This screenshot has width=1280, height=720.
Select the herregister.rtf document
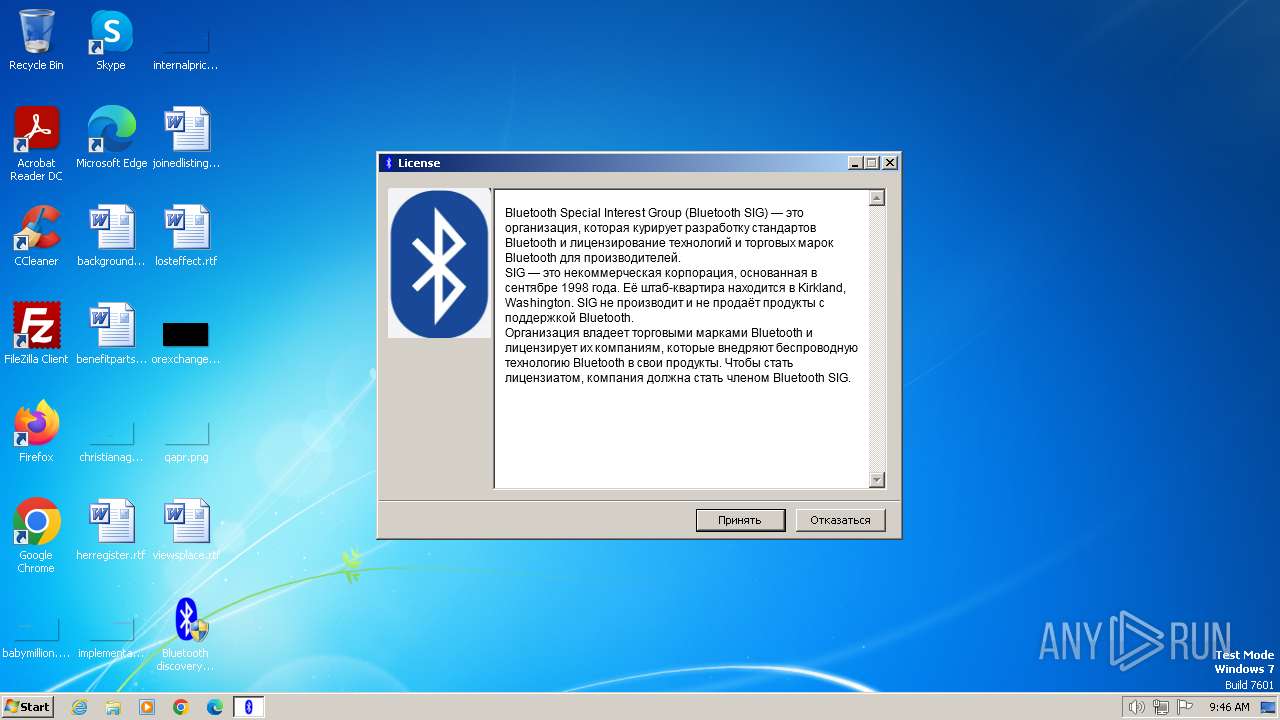[x=111, y=530]
